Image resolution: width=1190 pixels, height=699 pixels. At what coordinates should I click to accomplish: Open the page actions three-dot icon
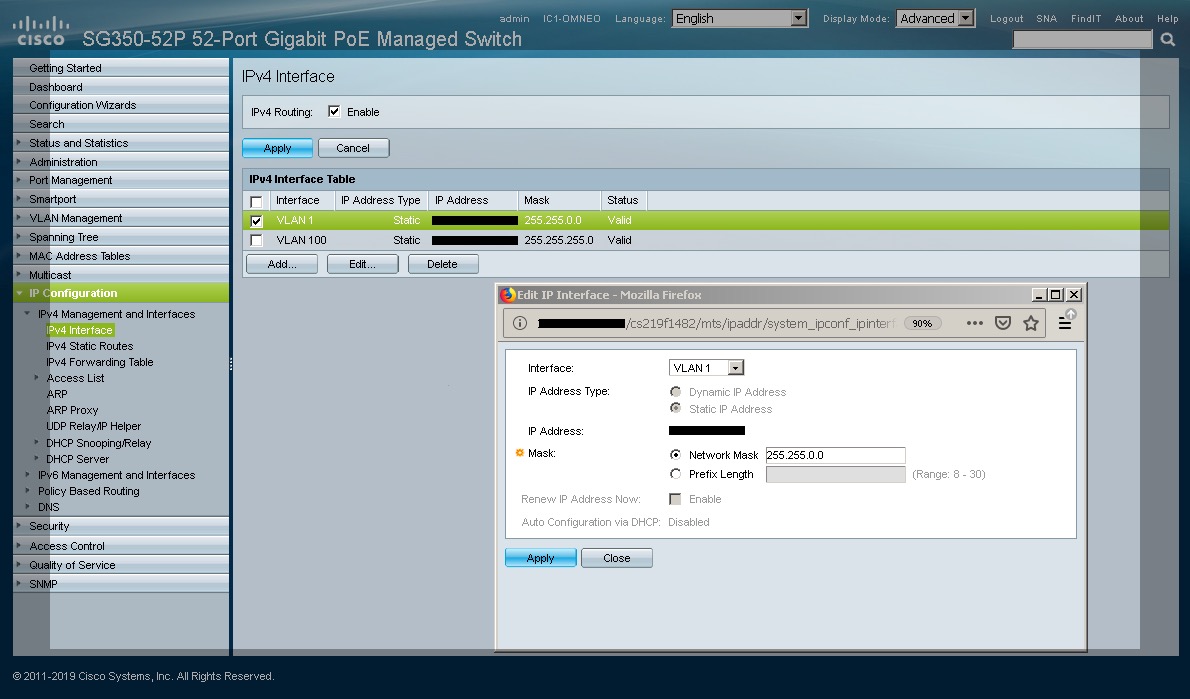point(974,323)
